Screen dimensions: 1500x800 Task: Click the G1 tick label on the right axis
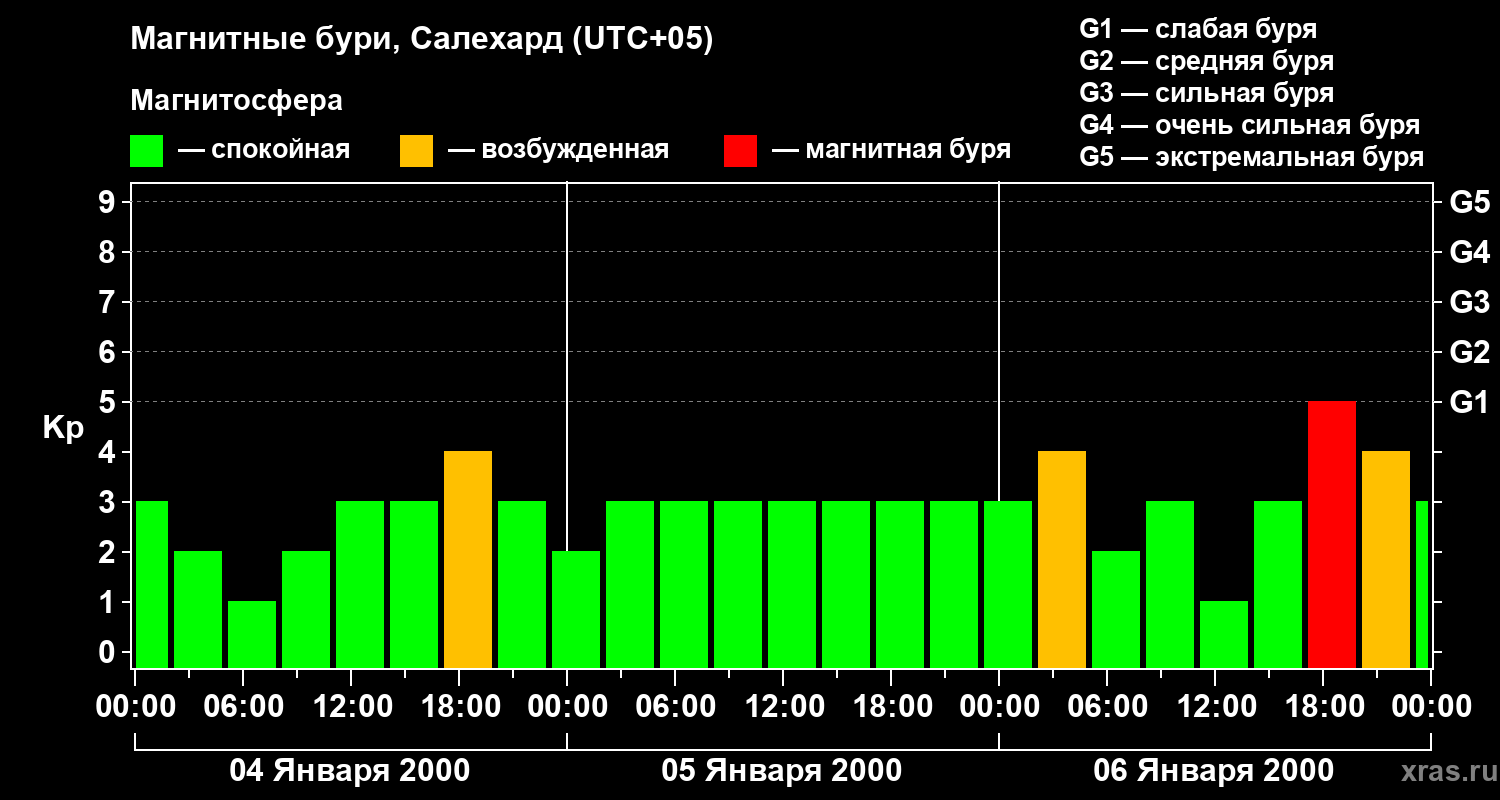[x=1469, y=402]
